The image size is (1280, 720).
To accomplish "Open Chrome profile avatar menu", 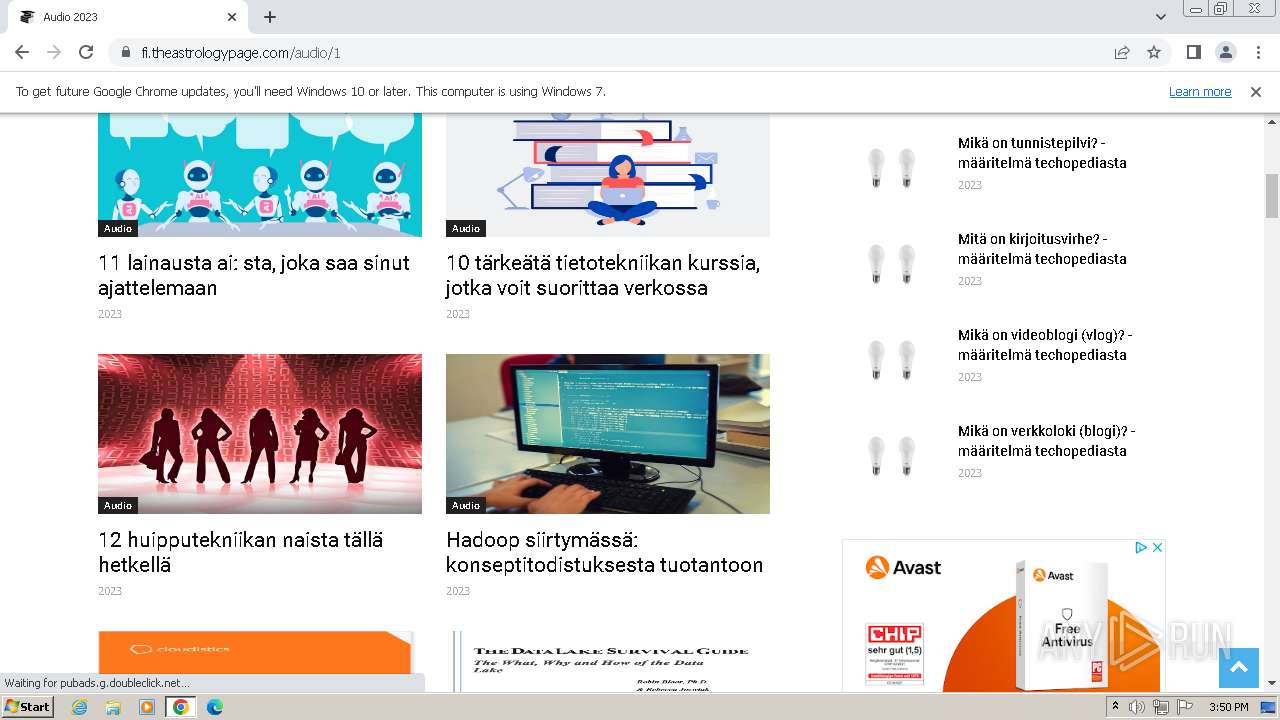I will tap(1225, 52).
